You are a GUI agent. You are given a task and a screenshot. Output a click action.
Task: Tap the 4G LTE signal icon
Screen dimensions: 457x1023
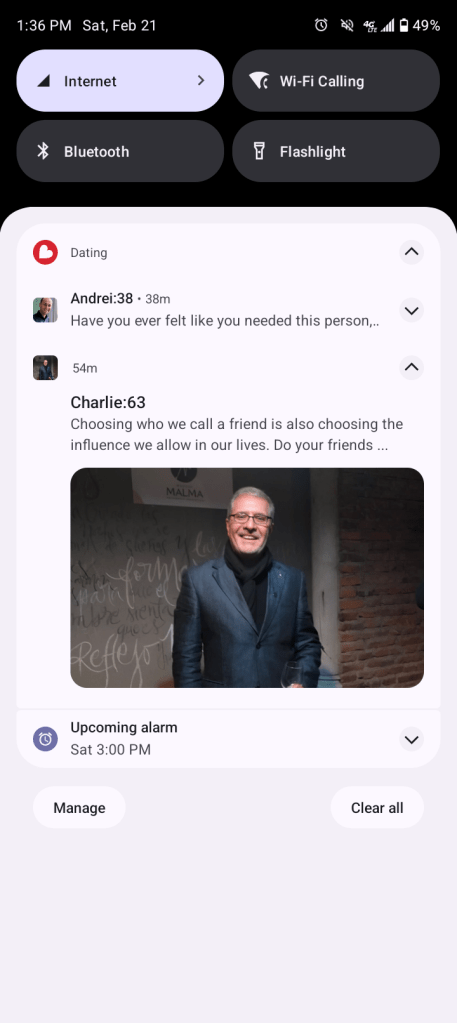pos(370,25)
